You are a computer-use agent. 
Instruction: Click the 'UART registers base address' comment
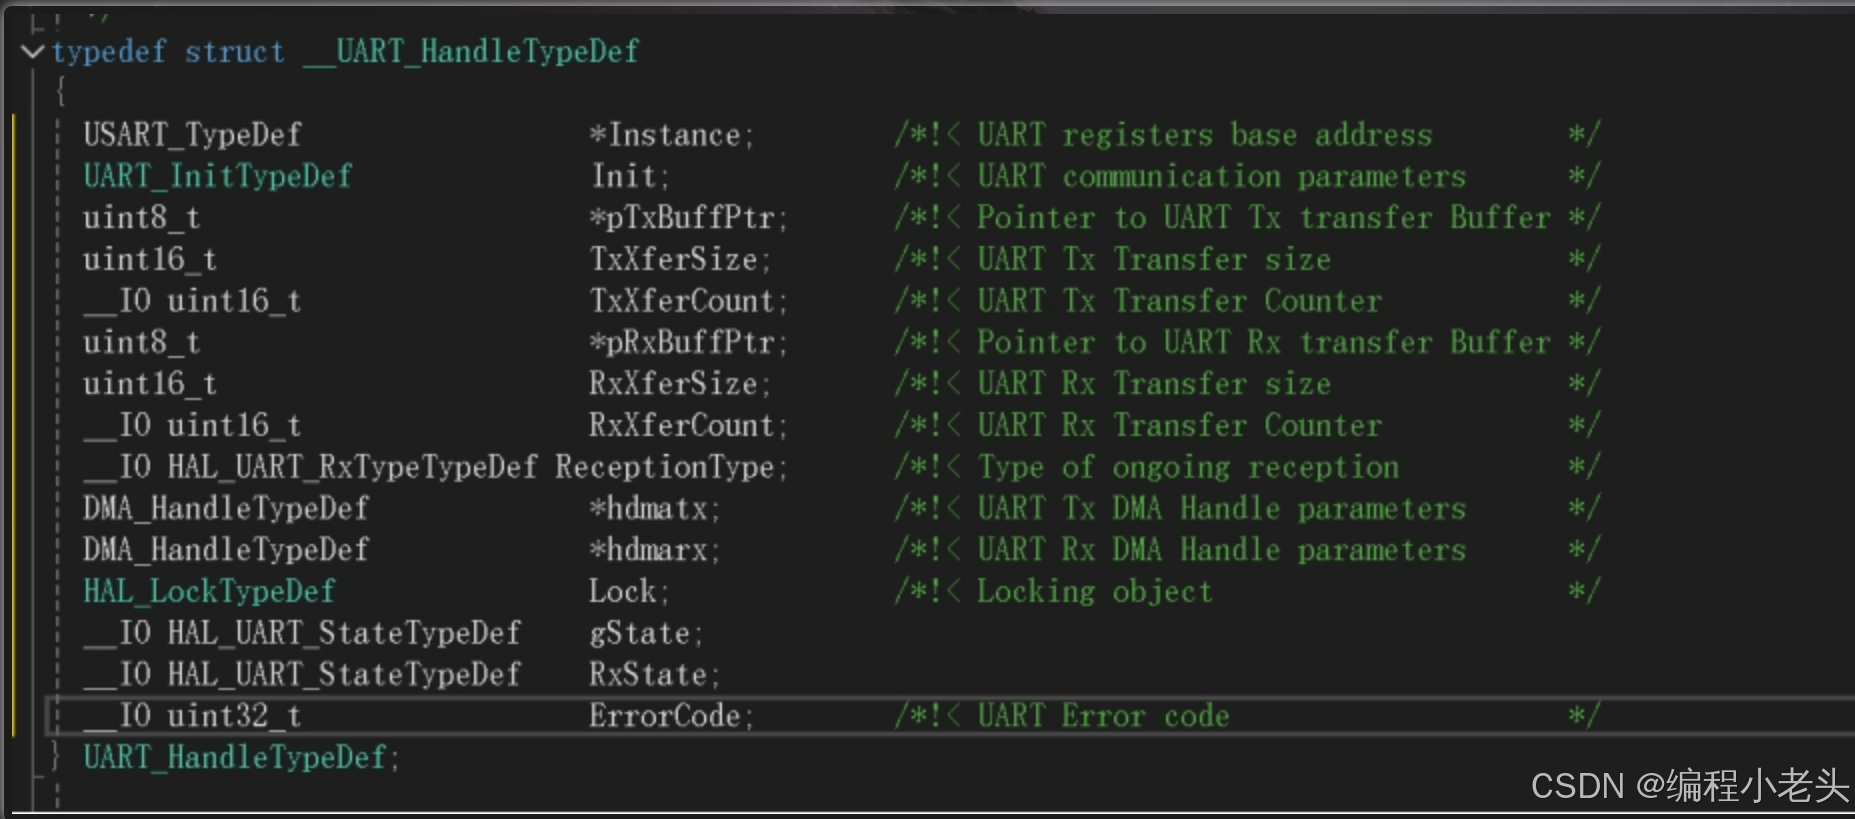coord(1205,135)
